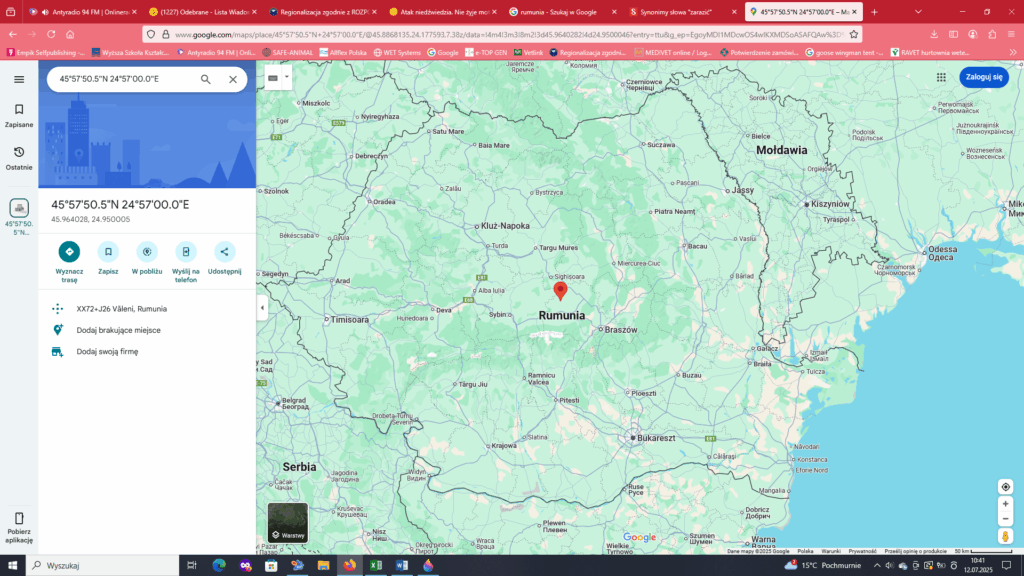
Task: Click the Zapisz save place icon
Action: (x=108, y=251)
